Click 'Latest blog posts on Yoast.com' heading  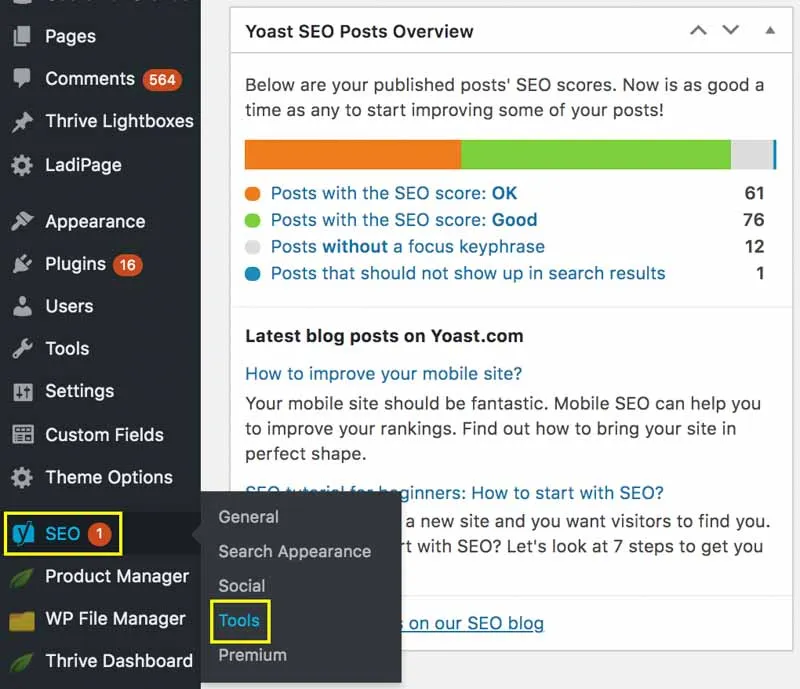384,336
